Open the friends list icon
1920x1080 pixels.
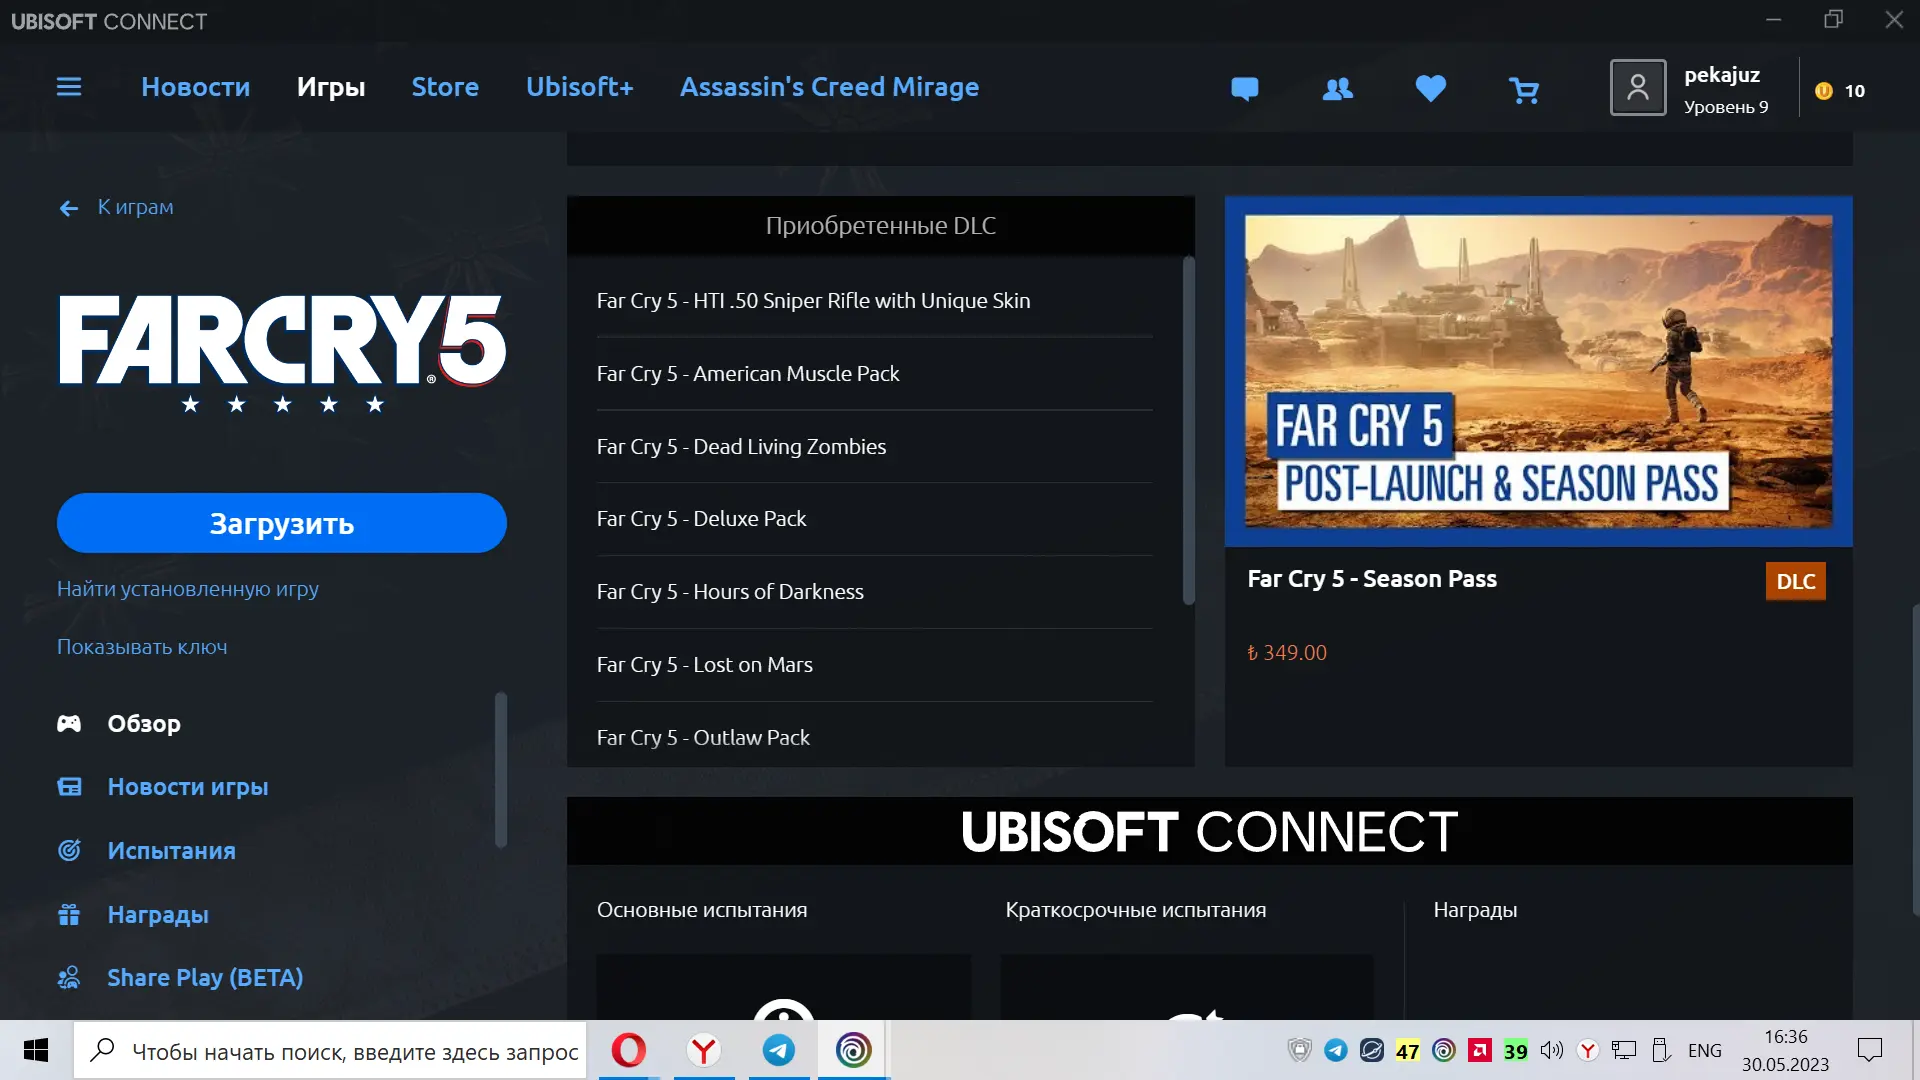tap(1337, 89)
